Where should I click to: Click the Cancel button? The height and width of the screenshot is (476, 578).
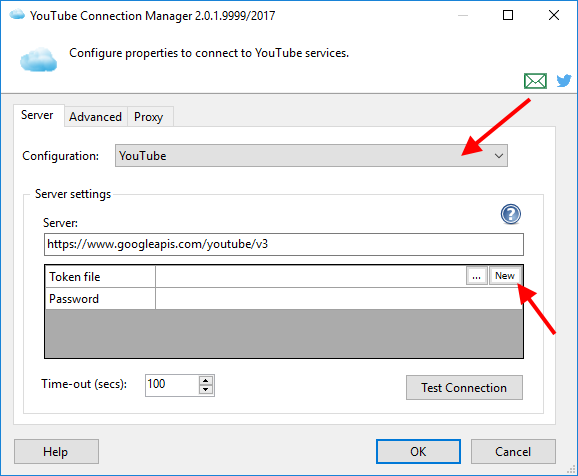tap(513, 452)
